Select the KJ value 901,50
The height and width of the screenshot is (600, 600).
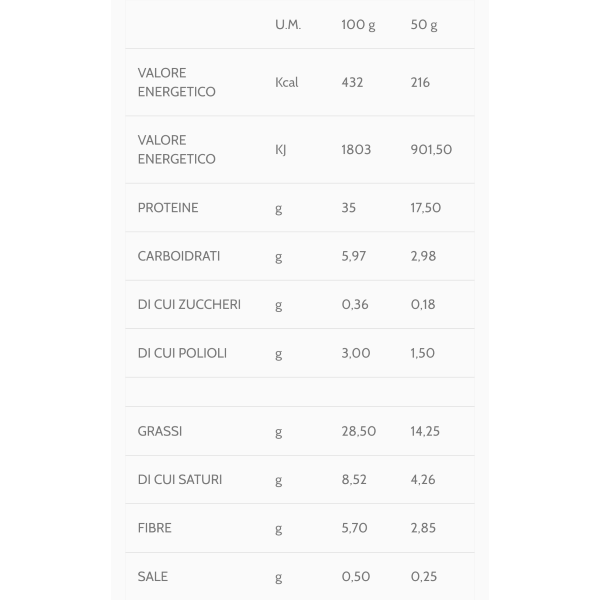coord(431,149)
